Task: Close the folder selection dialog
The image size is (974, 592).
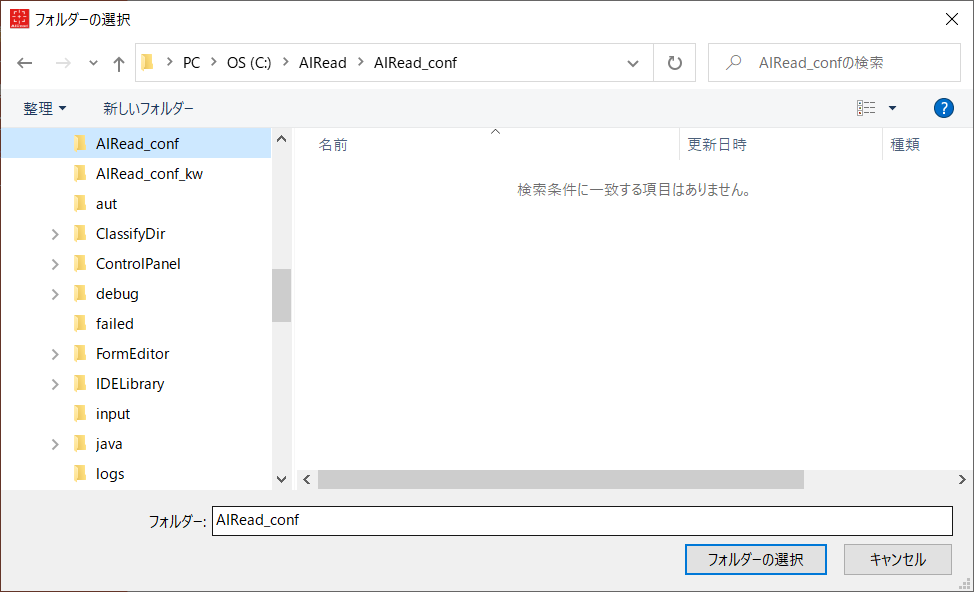Action: pyautogui.click(x=952, y=19)
